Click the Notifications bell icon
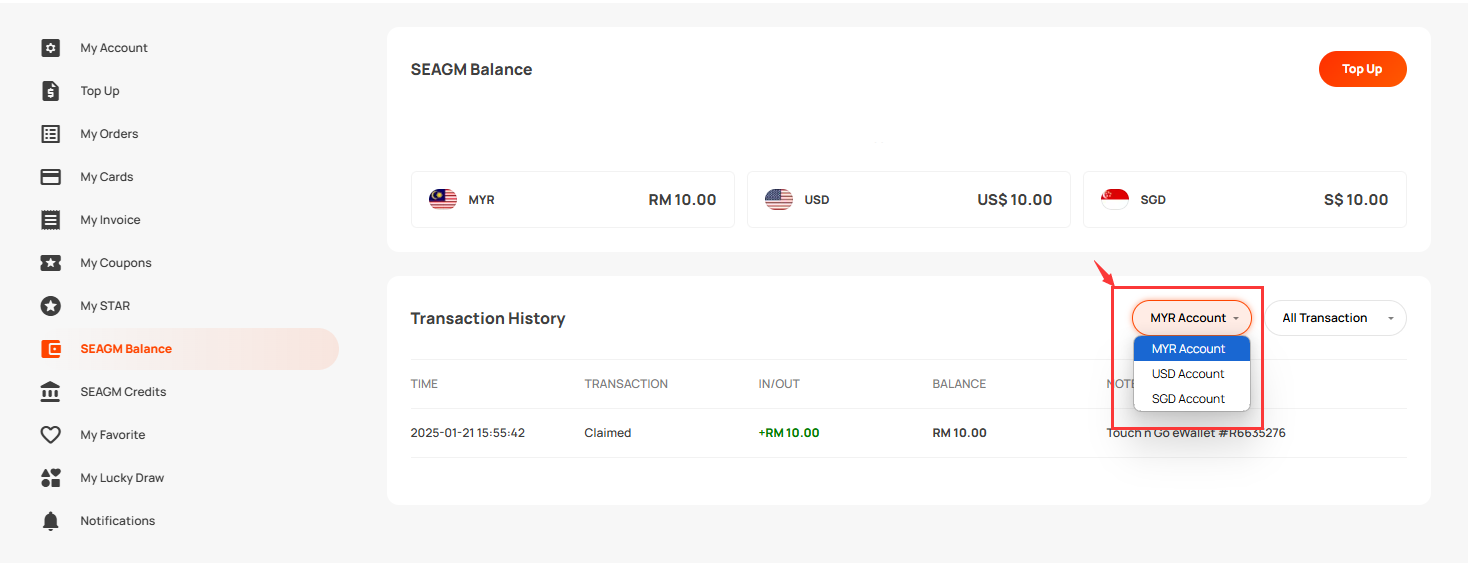The image size is (1468, 563). coord(50,521)
